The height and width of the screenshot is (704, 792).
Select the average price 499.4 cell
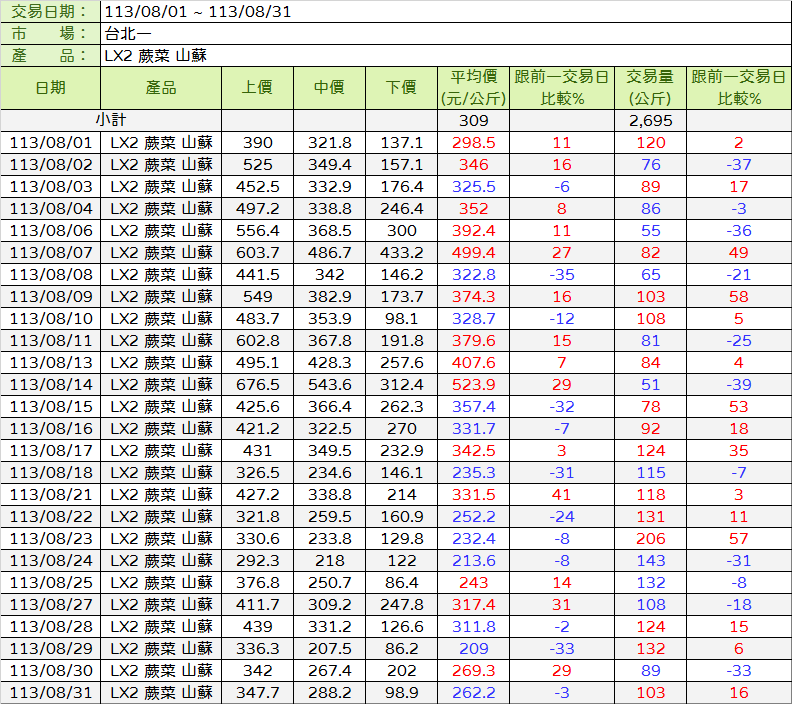[474, 253]
